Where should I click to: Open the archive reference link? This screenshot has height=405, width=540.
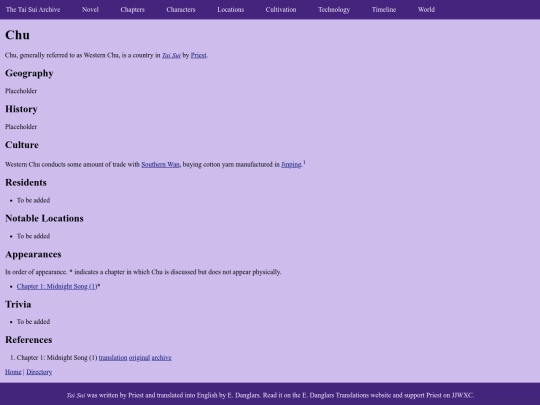(162, 358)
